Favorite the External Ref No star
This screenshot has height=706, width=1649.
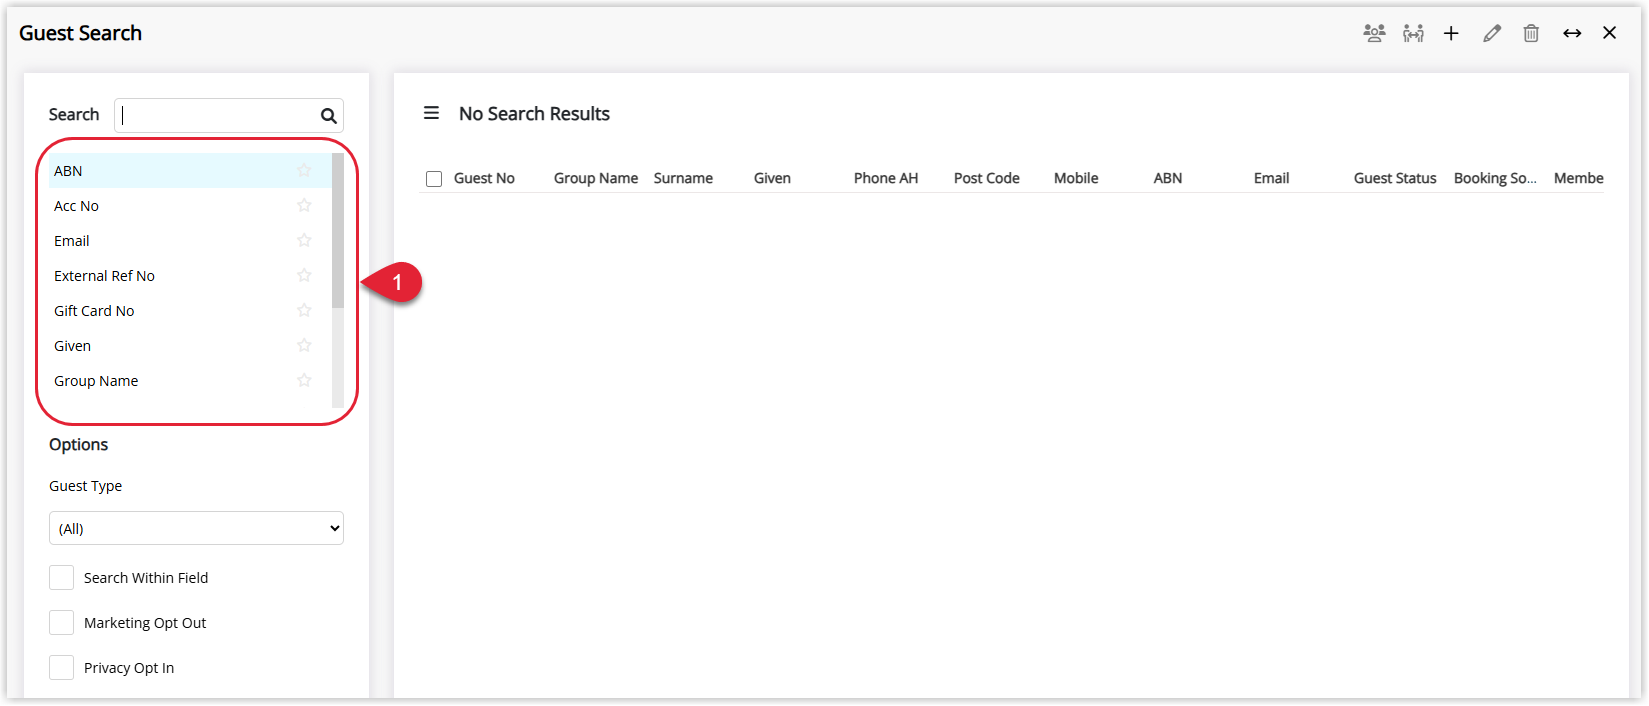point(304,276)
